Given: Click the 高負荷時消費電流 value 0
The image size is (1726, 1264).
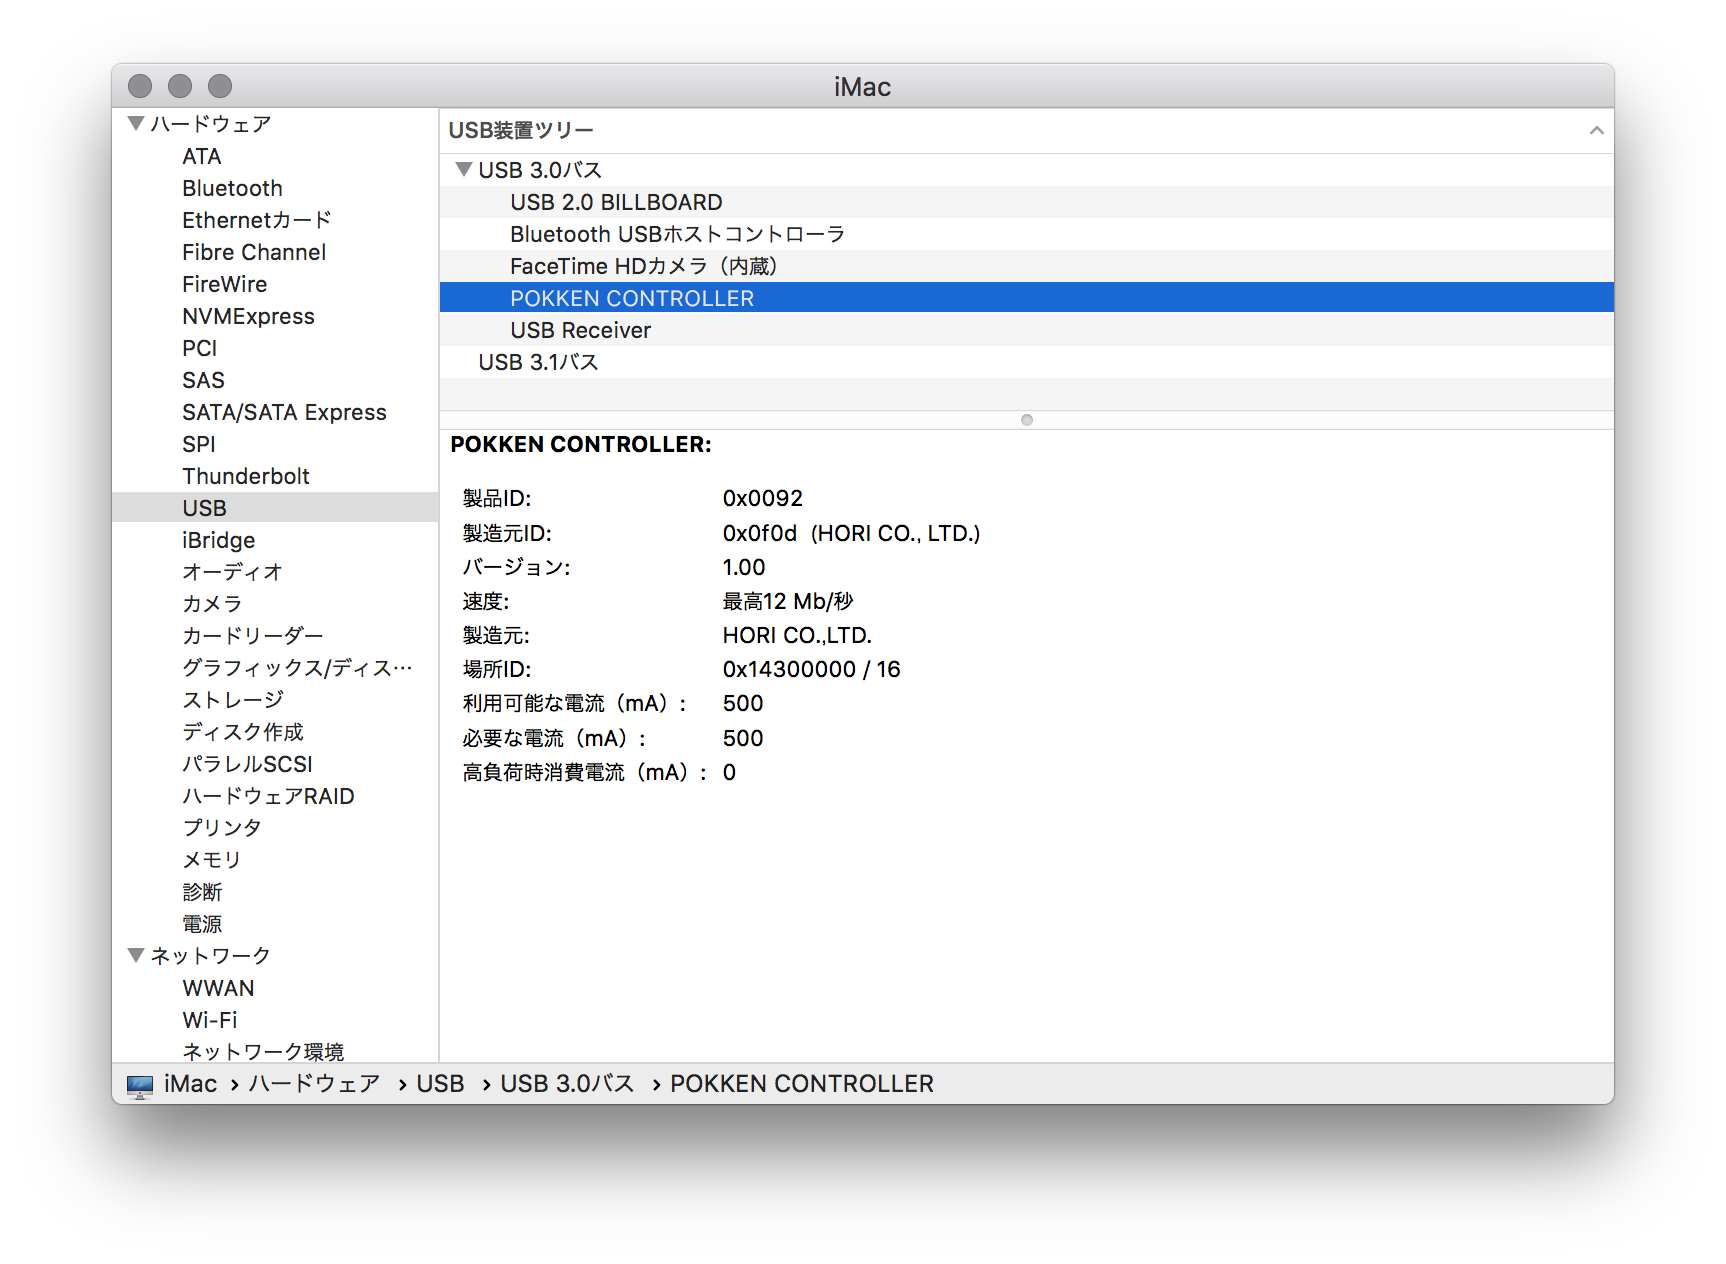Looking at the screenshot, I should click(x=729, y=772).
